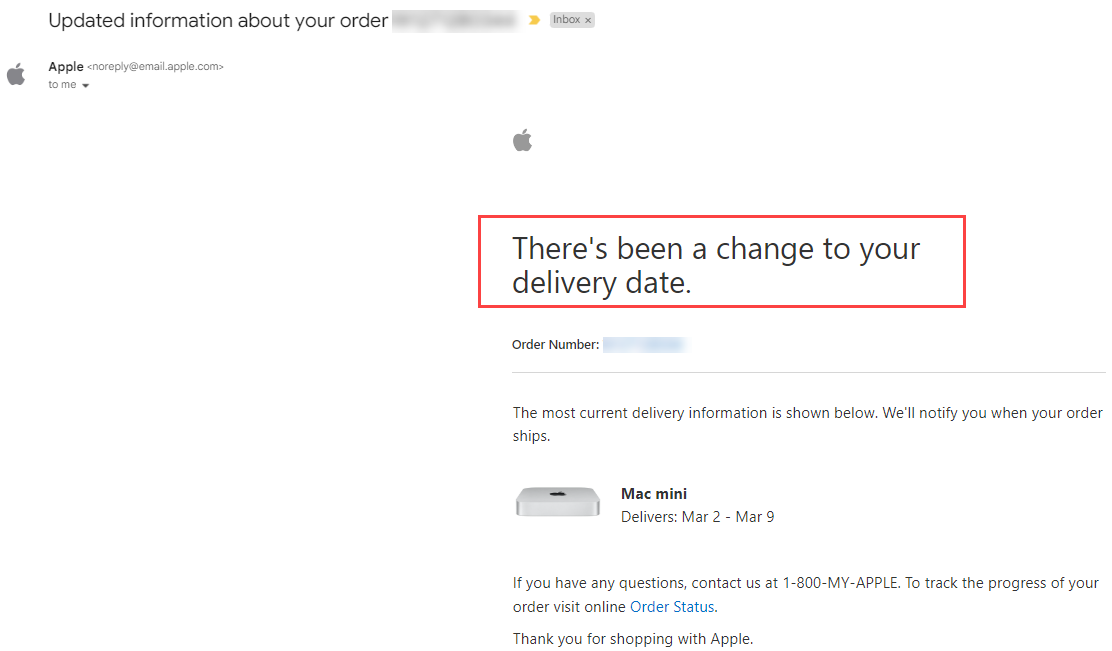The image size is (1112, 651).
Task: Click the Inbox label tag
Action: pyautogui.click(x=566, y=20)
